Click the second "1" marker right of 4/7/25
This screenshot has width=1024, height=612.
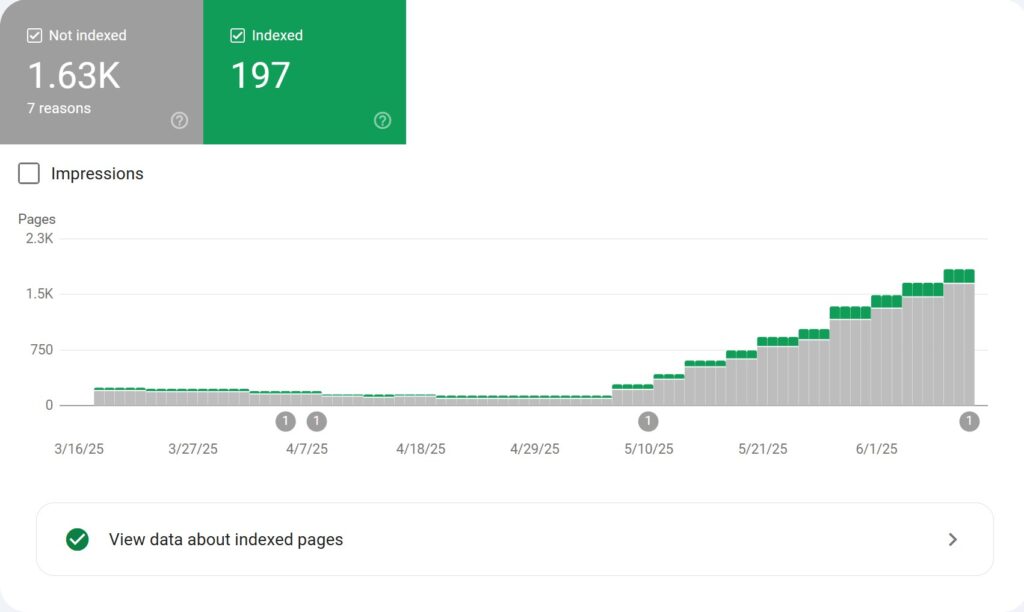point(317,421)
